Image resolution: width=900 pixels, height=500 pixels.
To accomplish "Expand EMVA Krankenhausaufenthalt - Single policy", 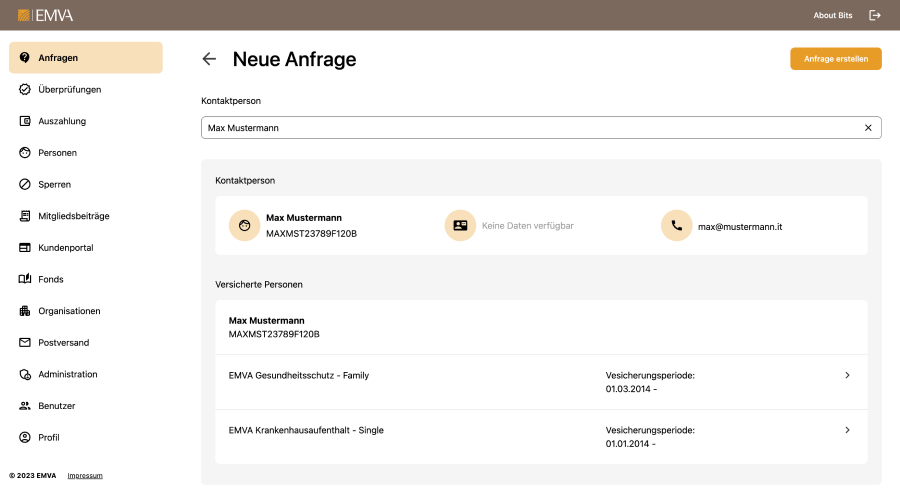I will [x=847, y=430].
